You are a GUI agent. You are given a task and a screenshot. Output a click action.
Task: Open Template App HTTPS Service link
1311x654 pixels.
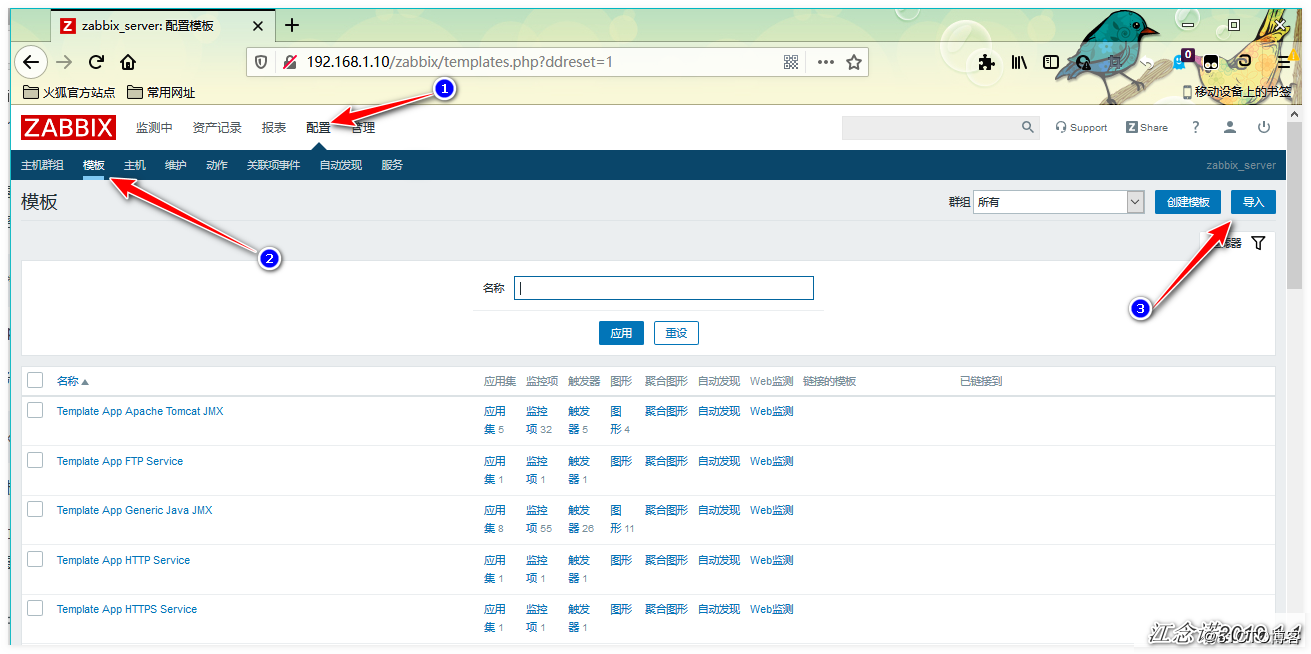[127, 609]
